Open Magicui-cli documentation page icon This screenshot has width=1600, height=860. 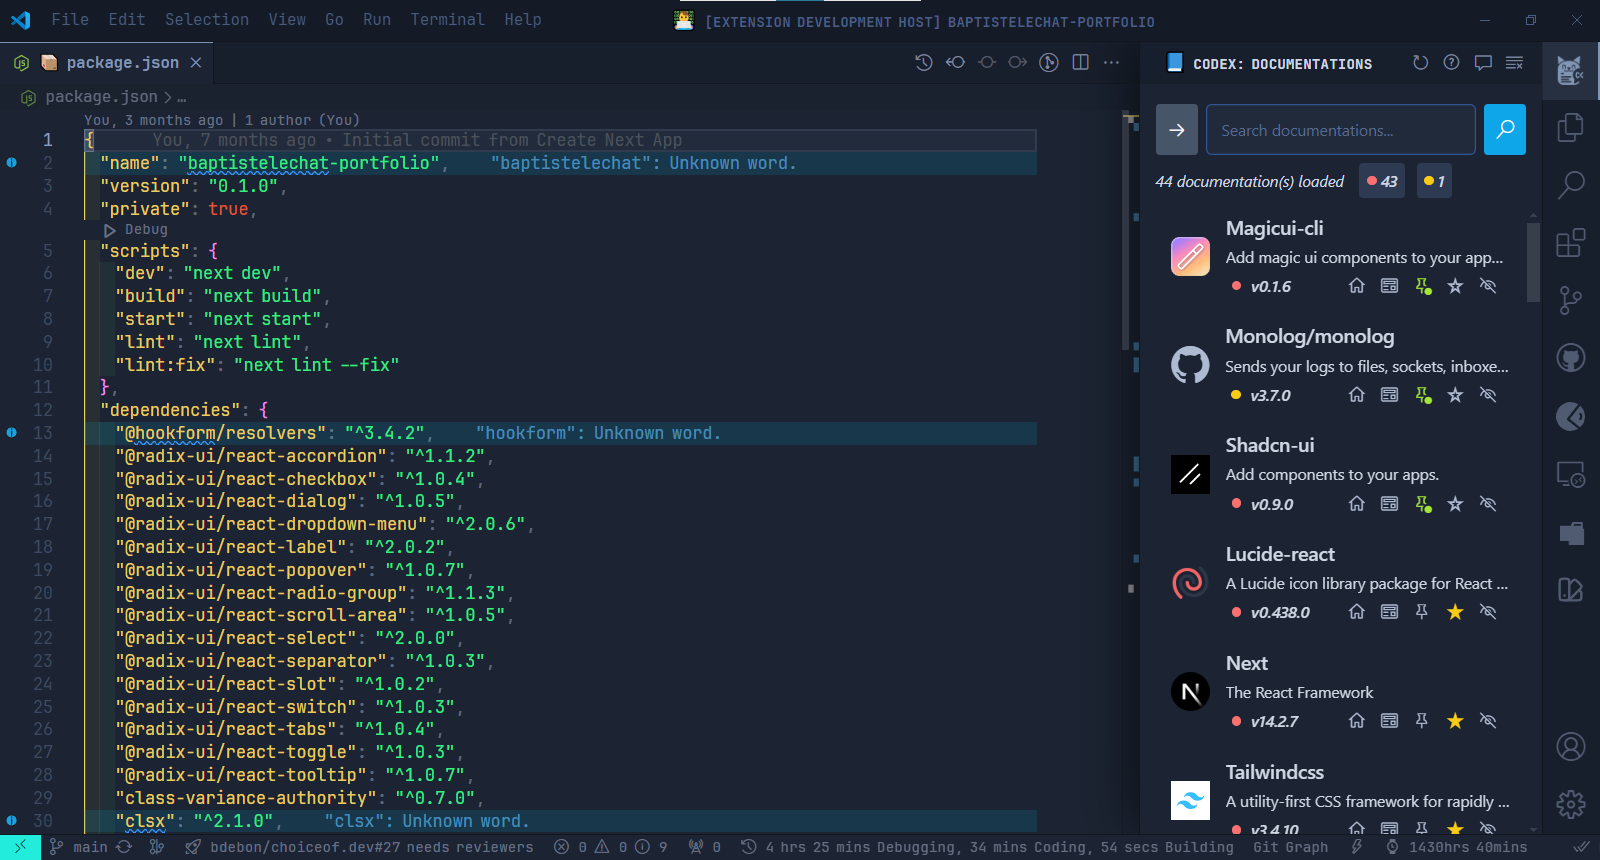coord(1390,286)
